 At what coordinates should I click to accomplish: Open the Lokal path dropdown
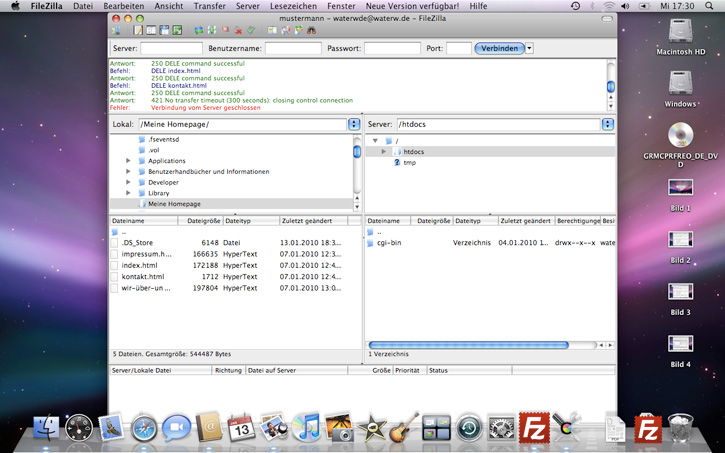click(x=354, y=124)
